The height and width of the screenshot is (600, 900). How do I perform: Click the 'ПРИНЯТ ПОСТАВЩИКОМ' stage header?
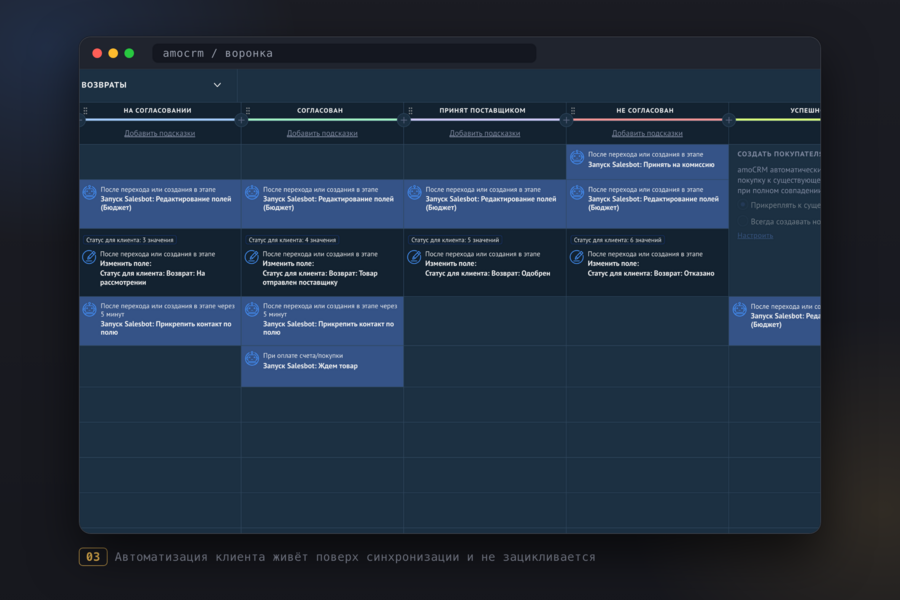482,110
